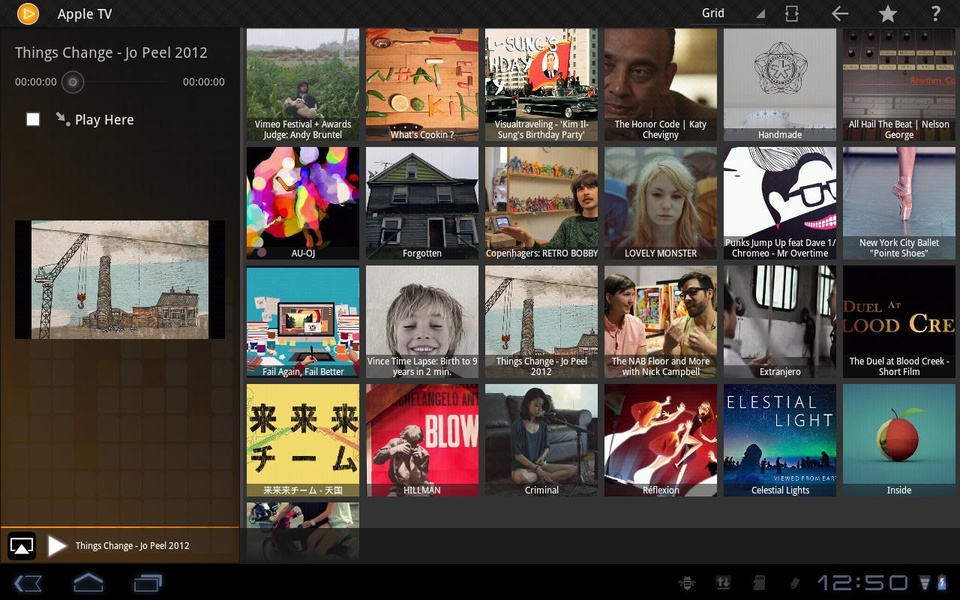Open The Honor Code Katy Chevigny video

[661, 85]
